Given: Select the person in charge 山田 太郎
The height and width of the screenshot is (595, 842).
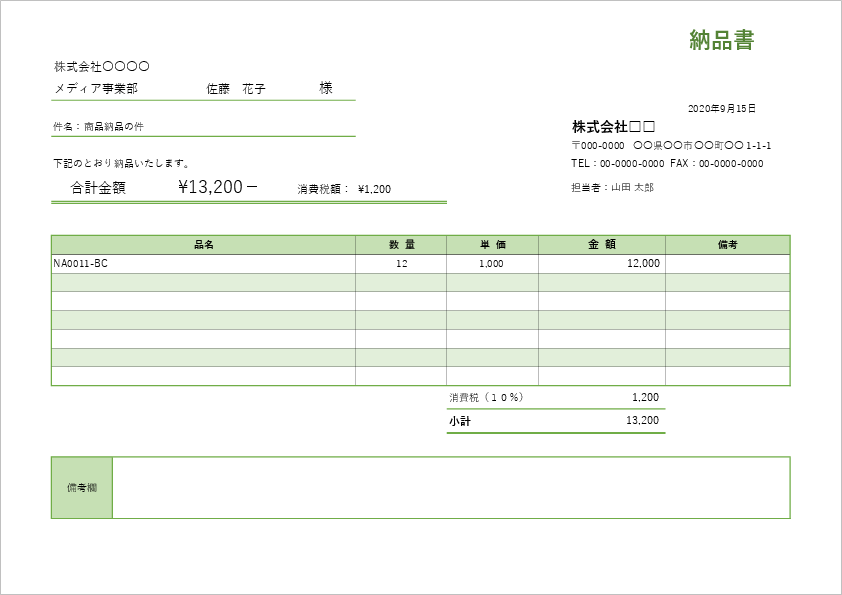Looking at the screenshot, I should tap(612, 187).
